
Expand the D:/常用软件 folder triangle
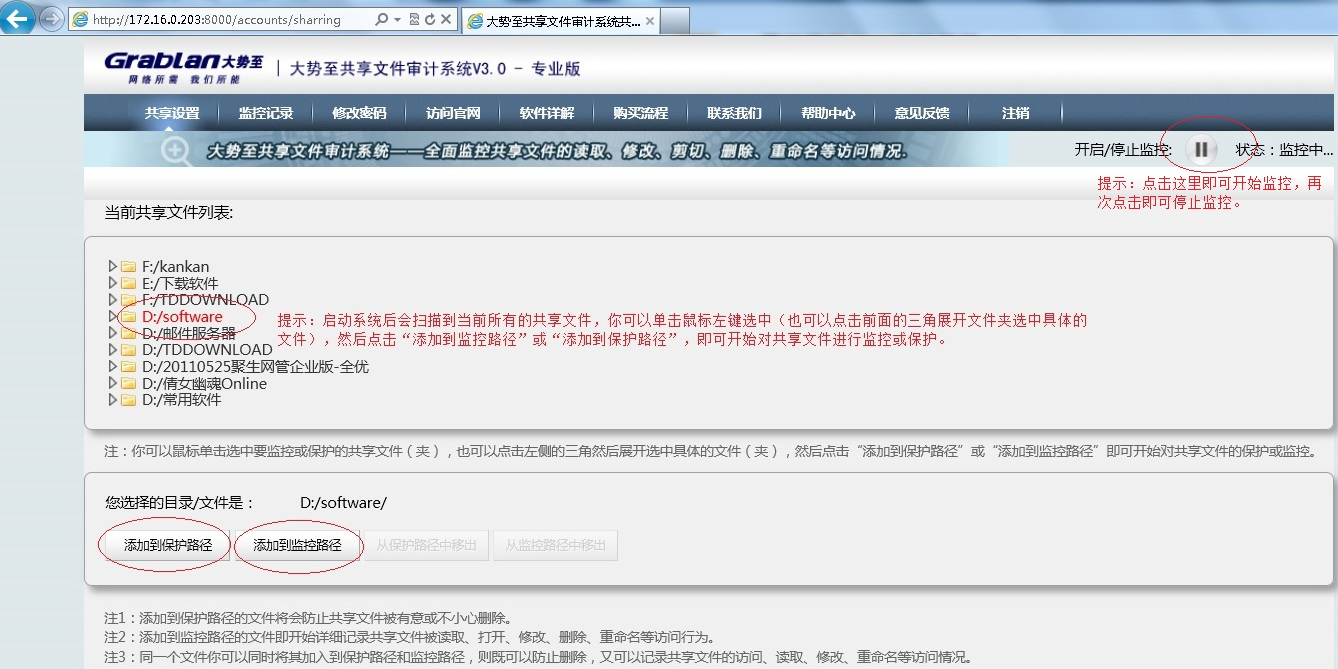point(112,400)
